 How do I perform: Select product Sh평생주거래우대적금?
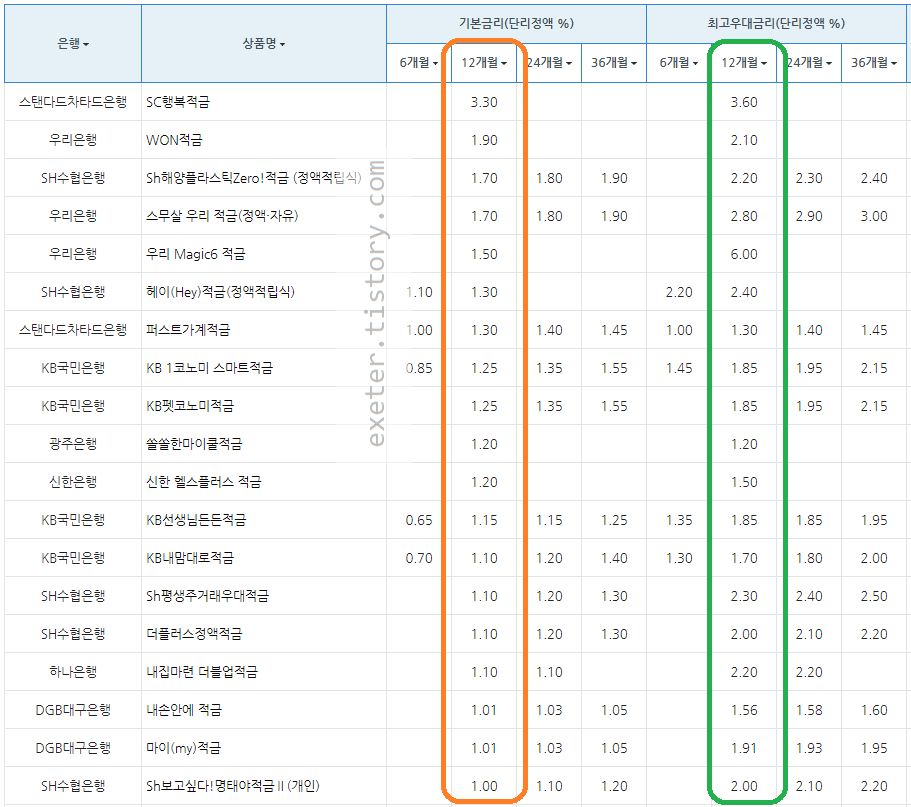click(x=207, y=596)
